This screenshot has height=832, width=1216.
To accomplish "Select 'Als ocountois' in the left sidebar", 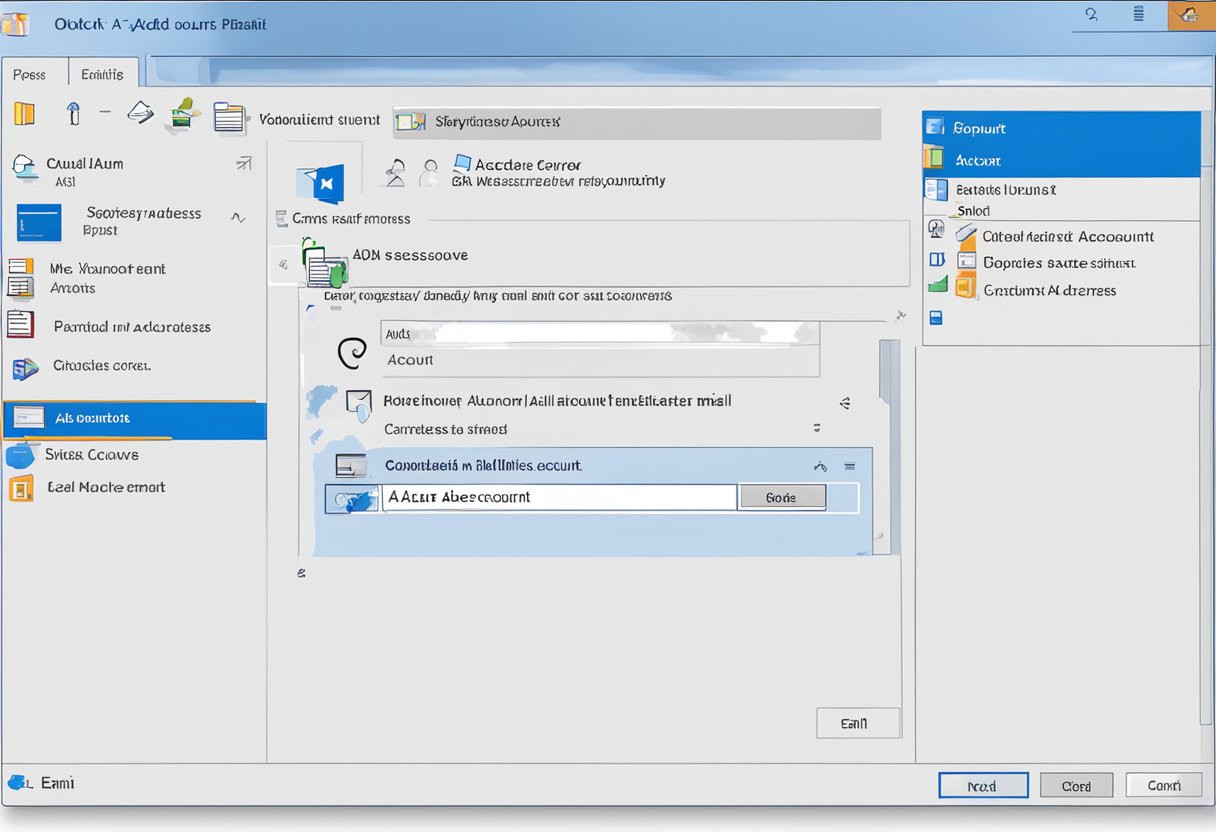I will pyautogui.click(x=134, y=418).
